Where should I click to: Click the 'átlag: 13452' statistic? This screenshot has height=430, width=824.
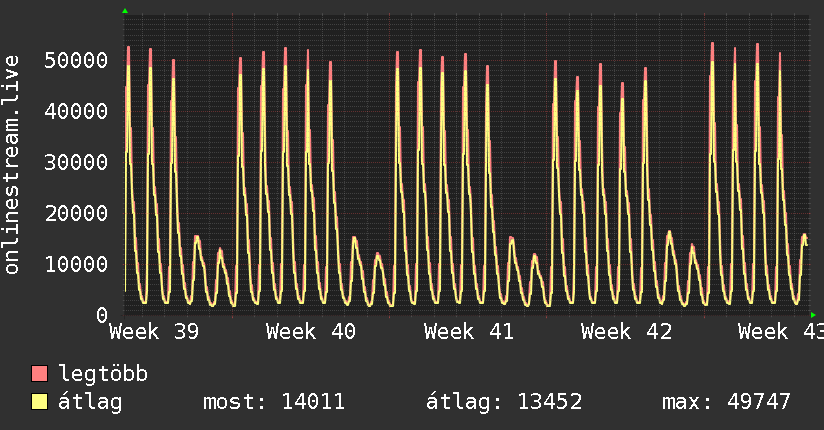point(504,402)
